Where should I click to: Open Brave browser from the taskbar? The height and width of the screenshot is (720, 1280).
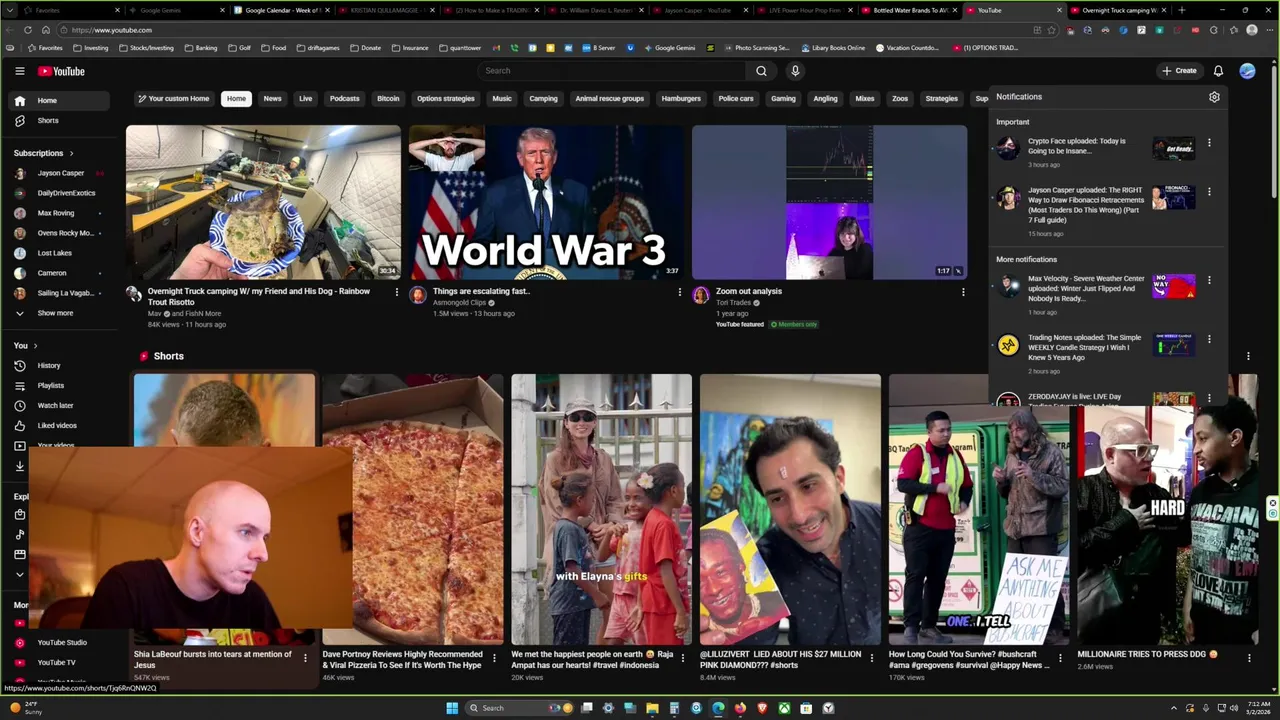762,708
